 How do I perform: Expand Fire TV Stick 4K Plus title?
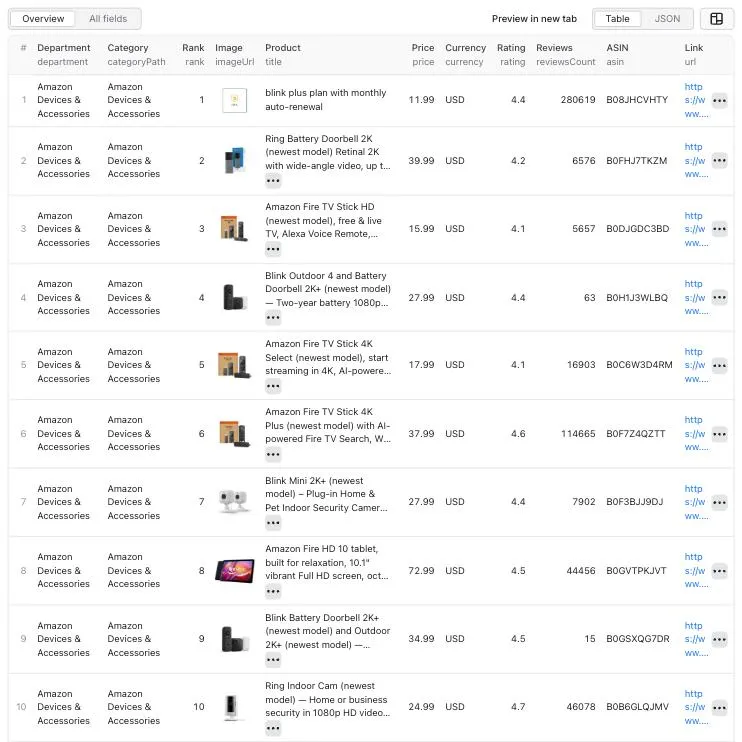pos(273,455)
